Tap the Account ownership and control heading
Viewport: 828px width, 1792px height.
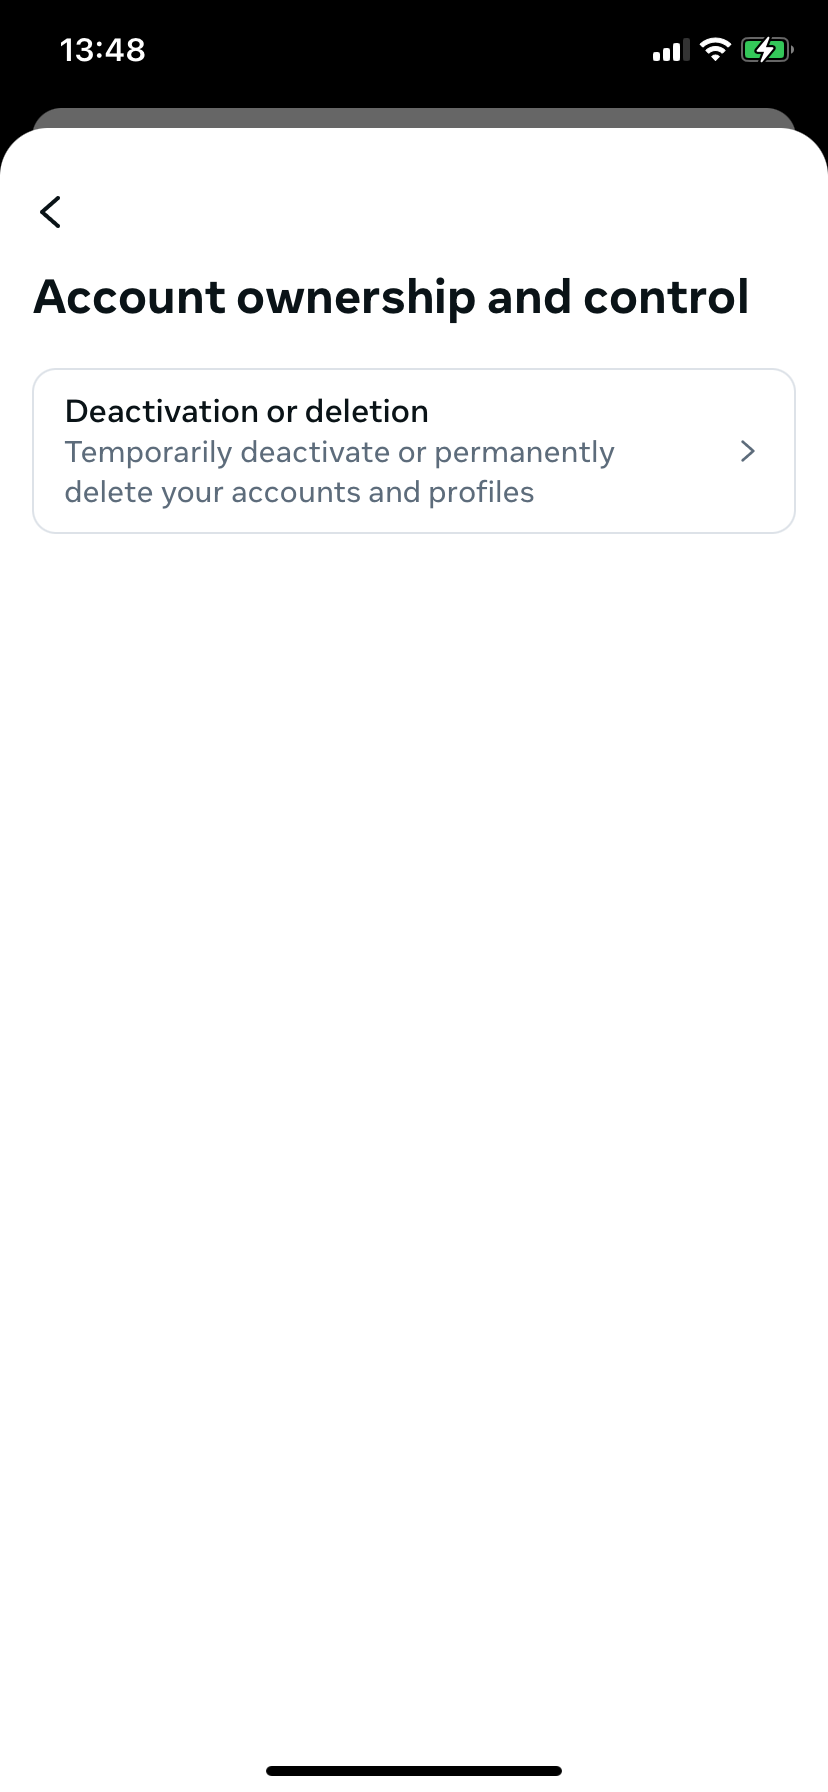click(x=392, y=296)
